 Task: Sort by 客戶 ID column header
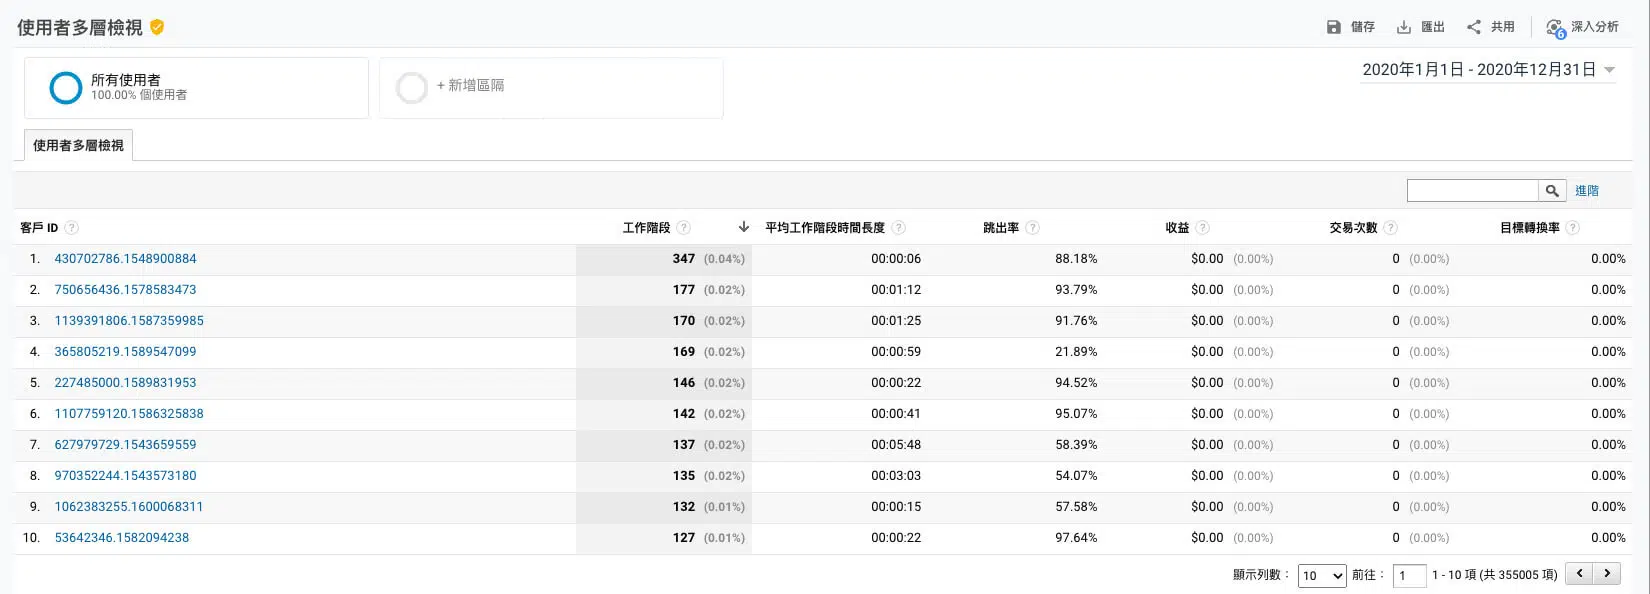click(39, 228)
